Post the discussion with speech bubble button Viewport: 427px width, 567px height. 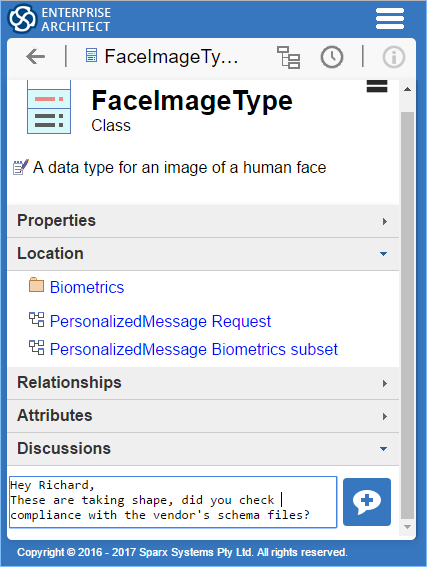[x=367, y=502]
